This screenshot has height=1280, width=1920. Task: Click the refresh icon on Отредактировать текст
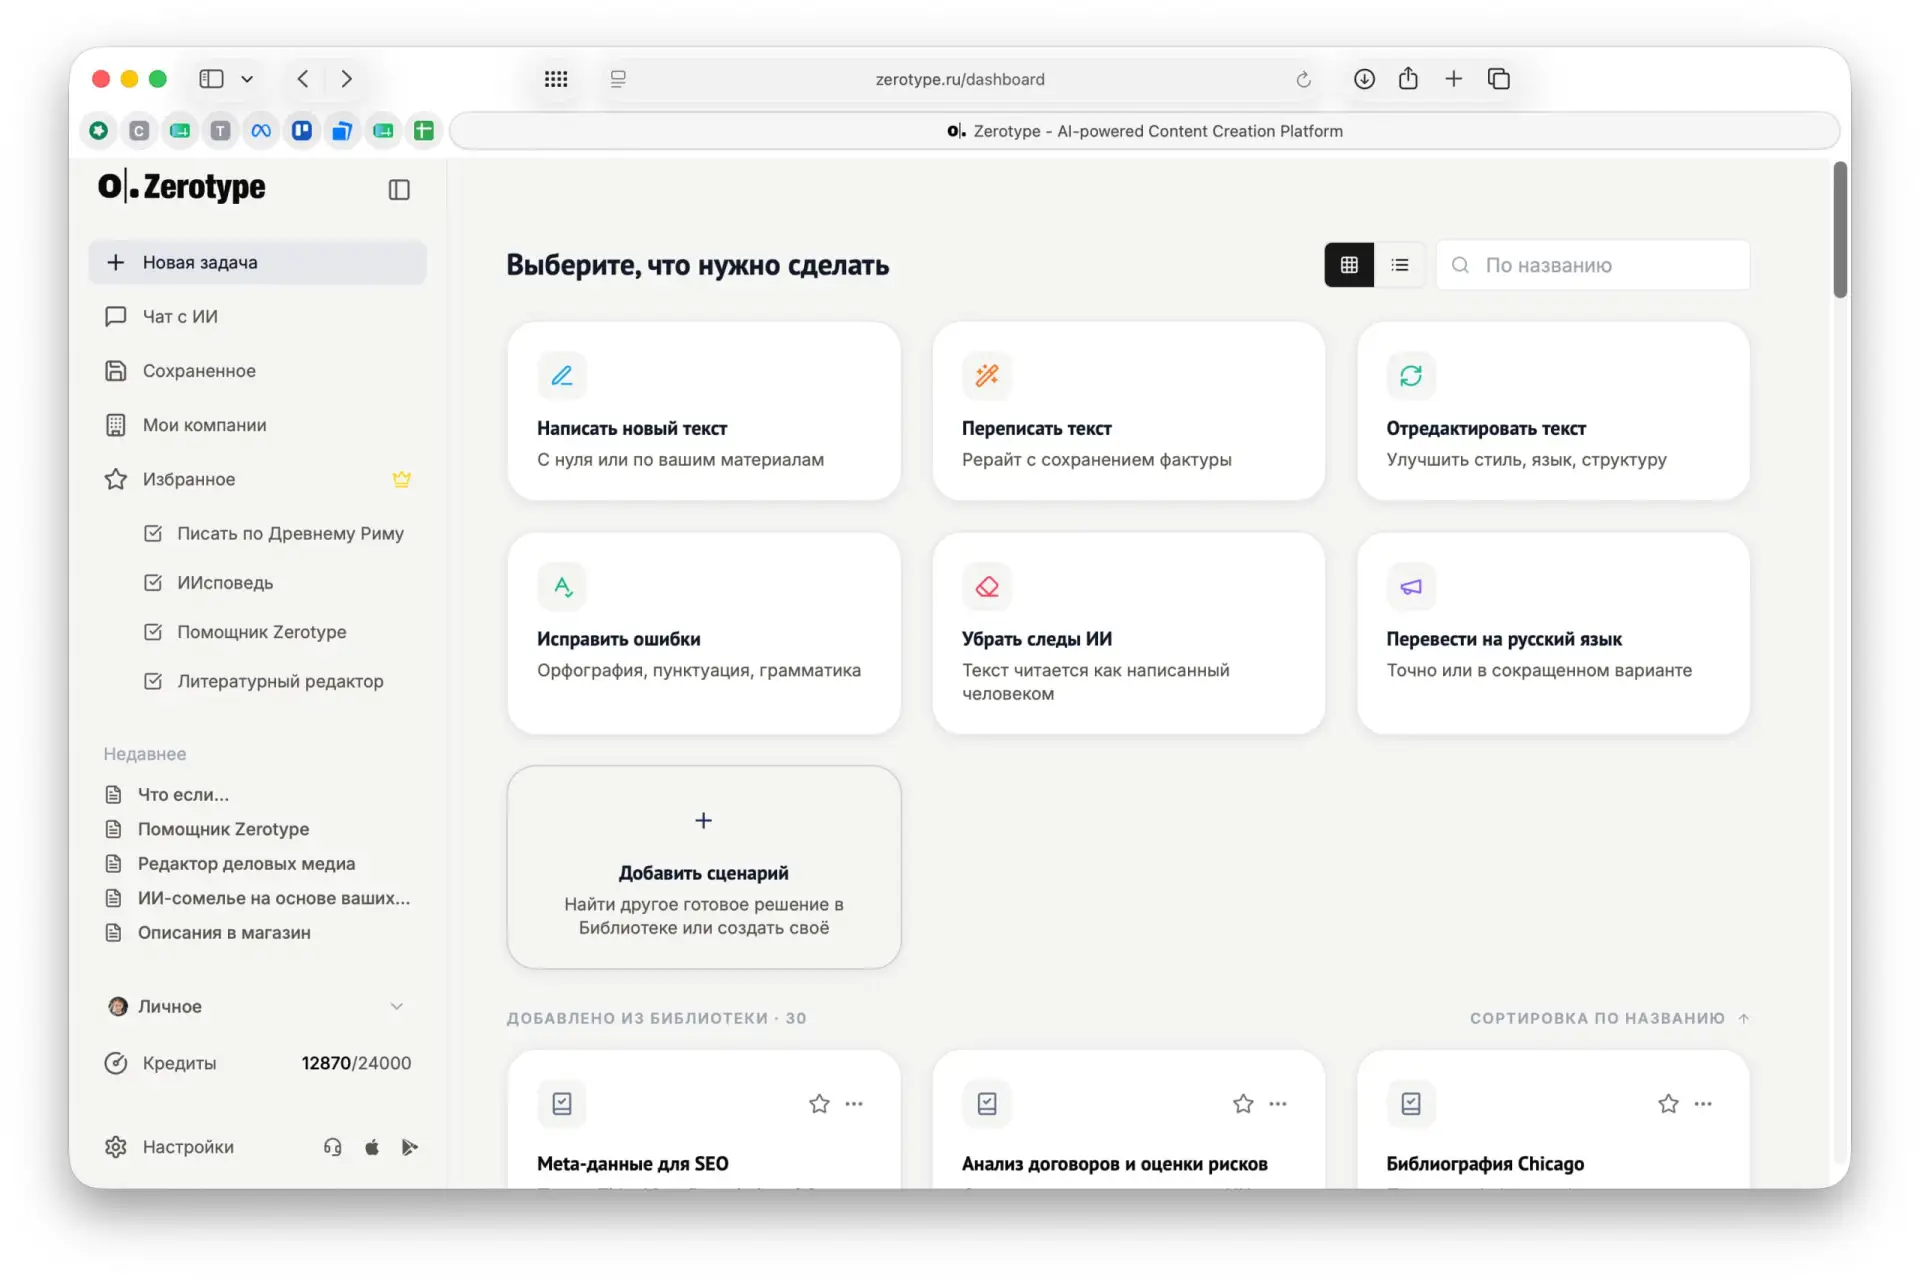pos(1411,376)
